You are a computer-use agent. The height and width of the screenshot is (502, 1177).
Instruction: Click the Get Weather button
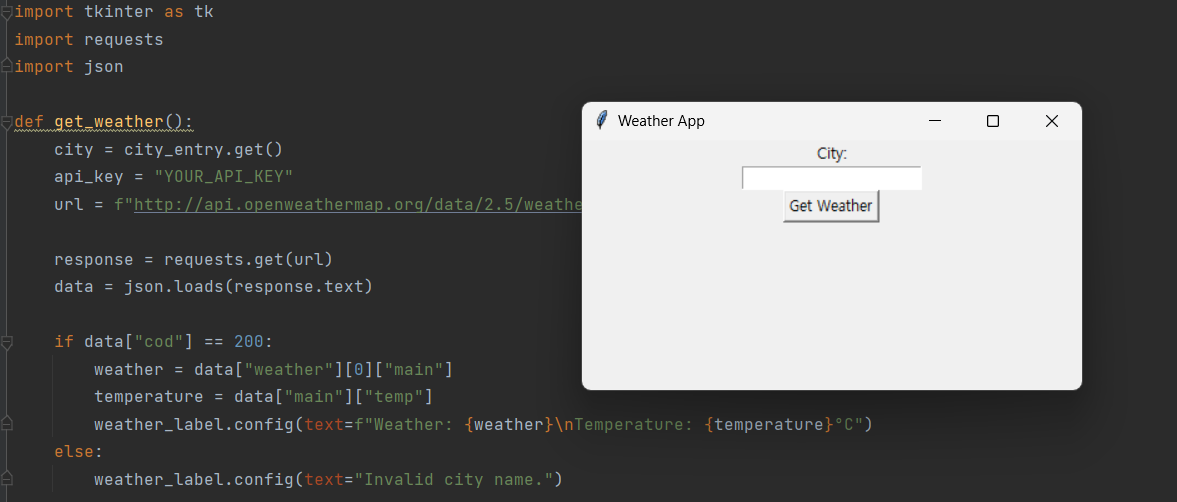coord(830,206)
